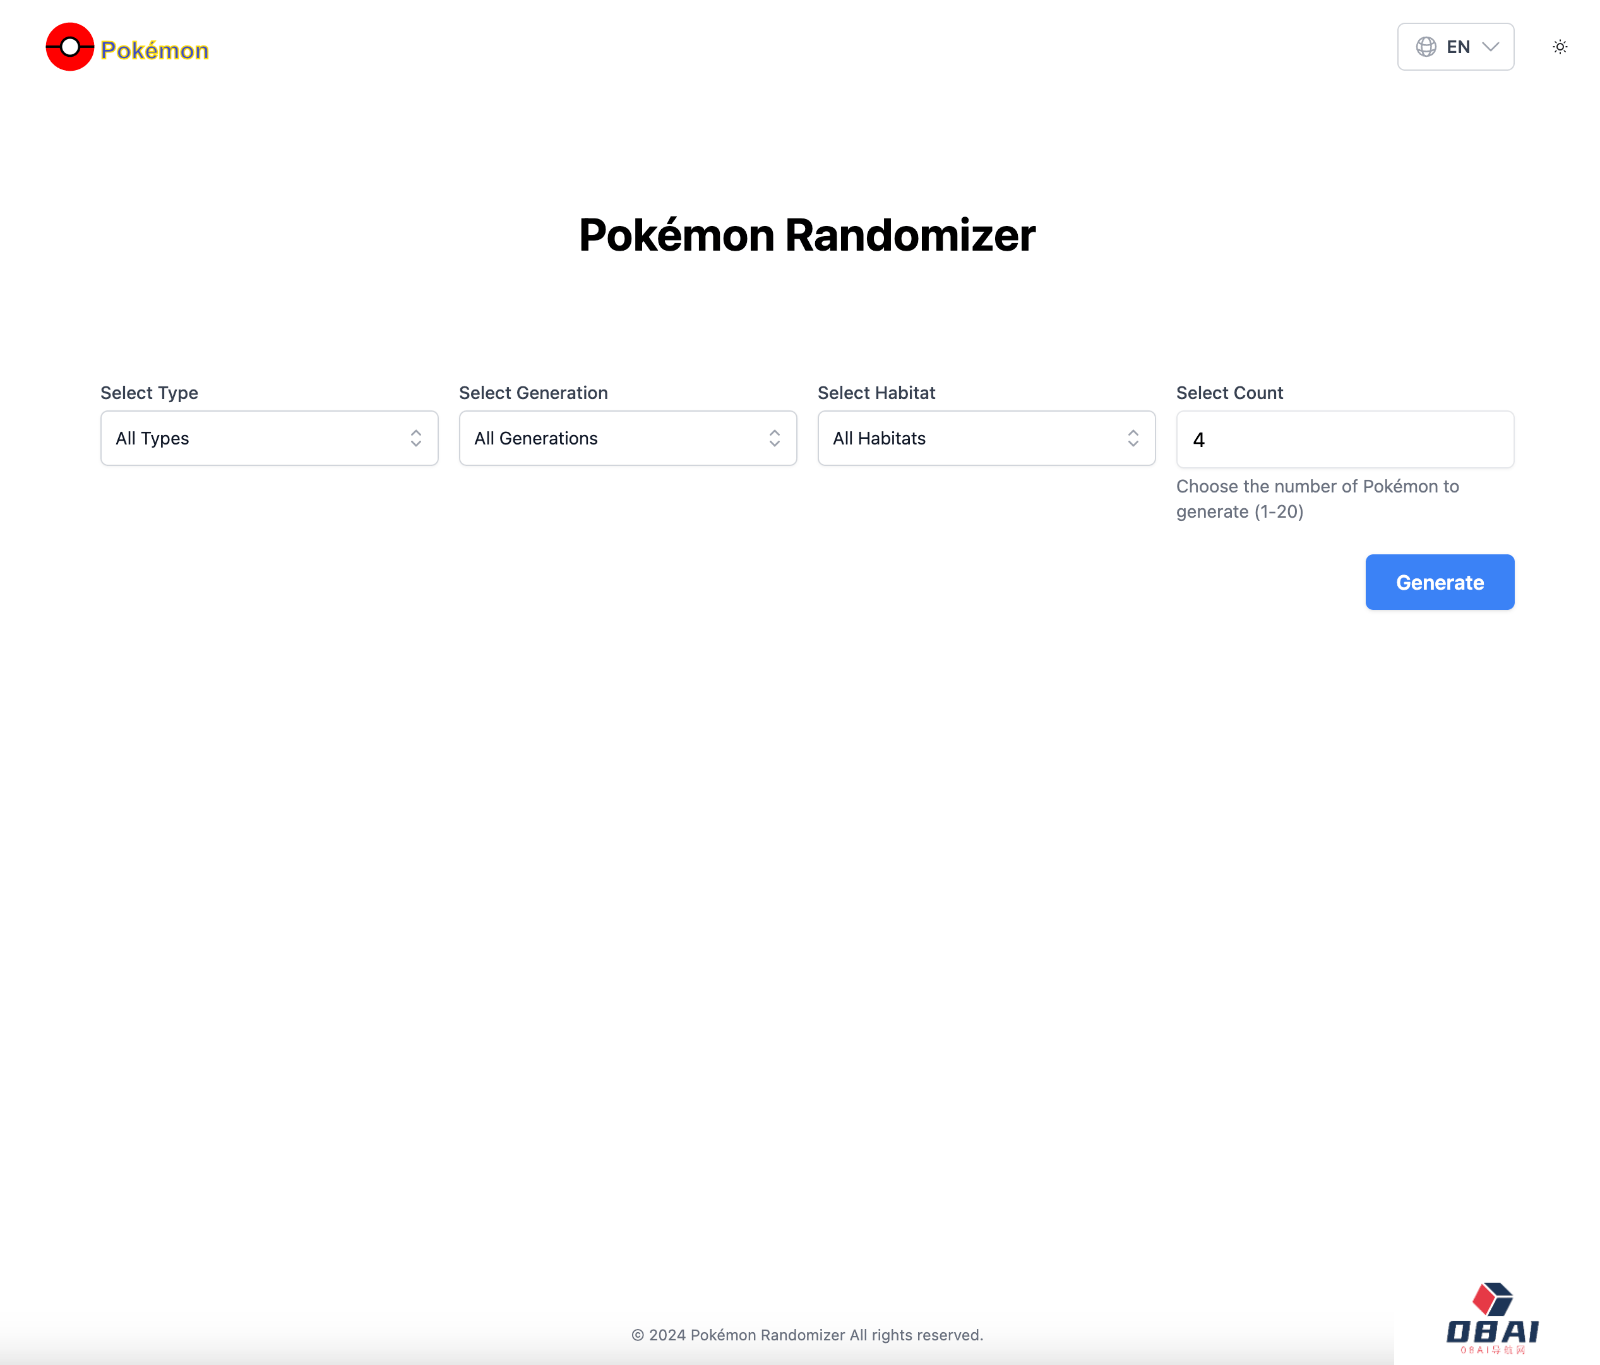Open the All Habitats dropdown
Screen dimensions: 1600x1365
[x=970, y=438]
